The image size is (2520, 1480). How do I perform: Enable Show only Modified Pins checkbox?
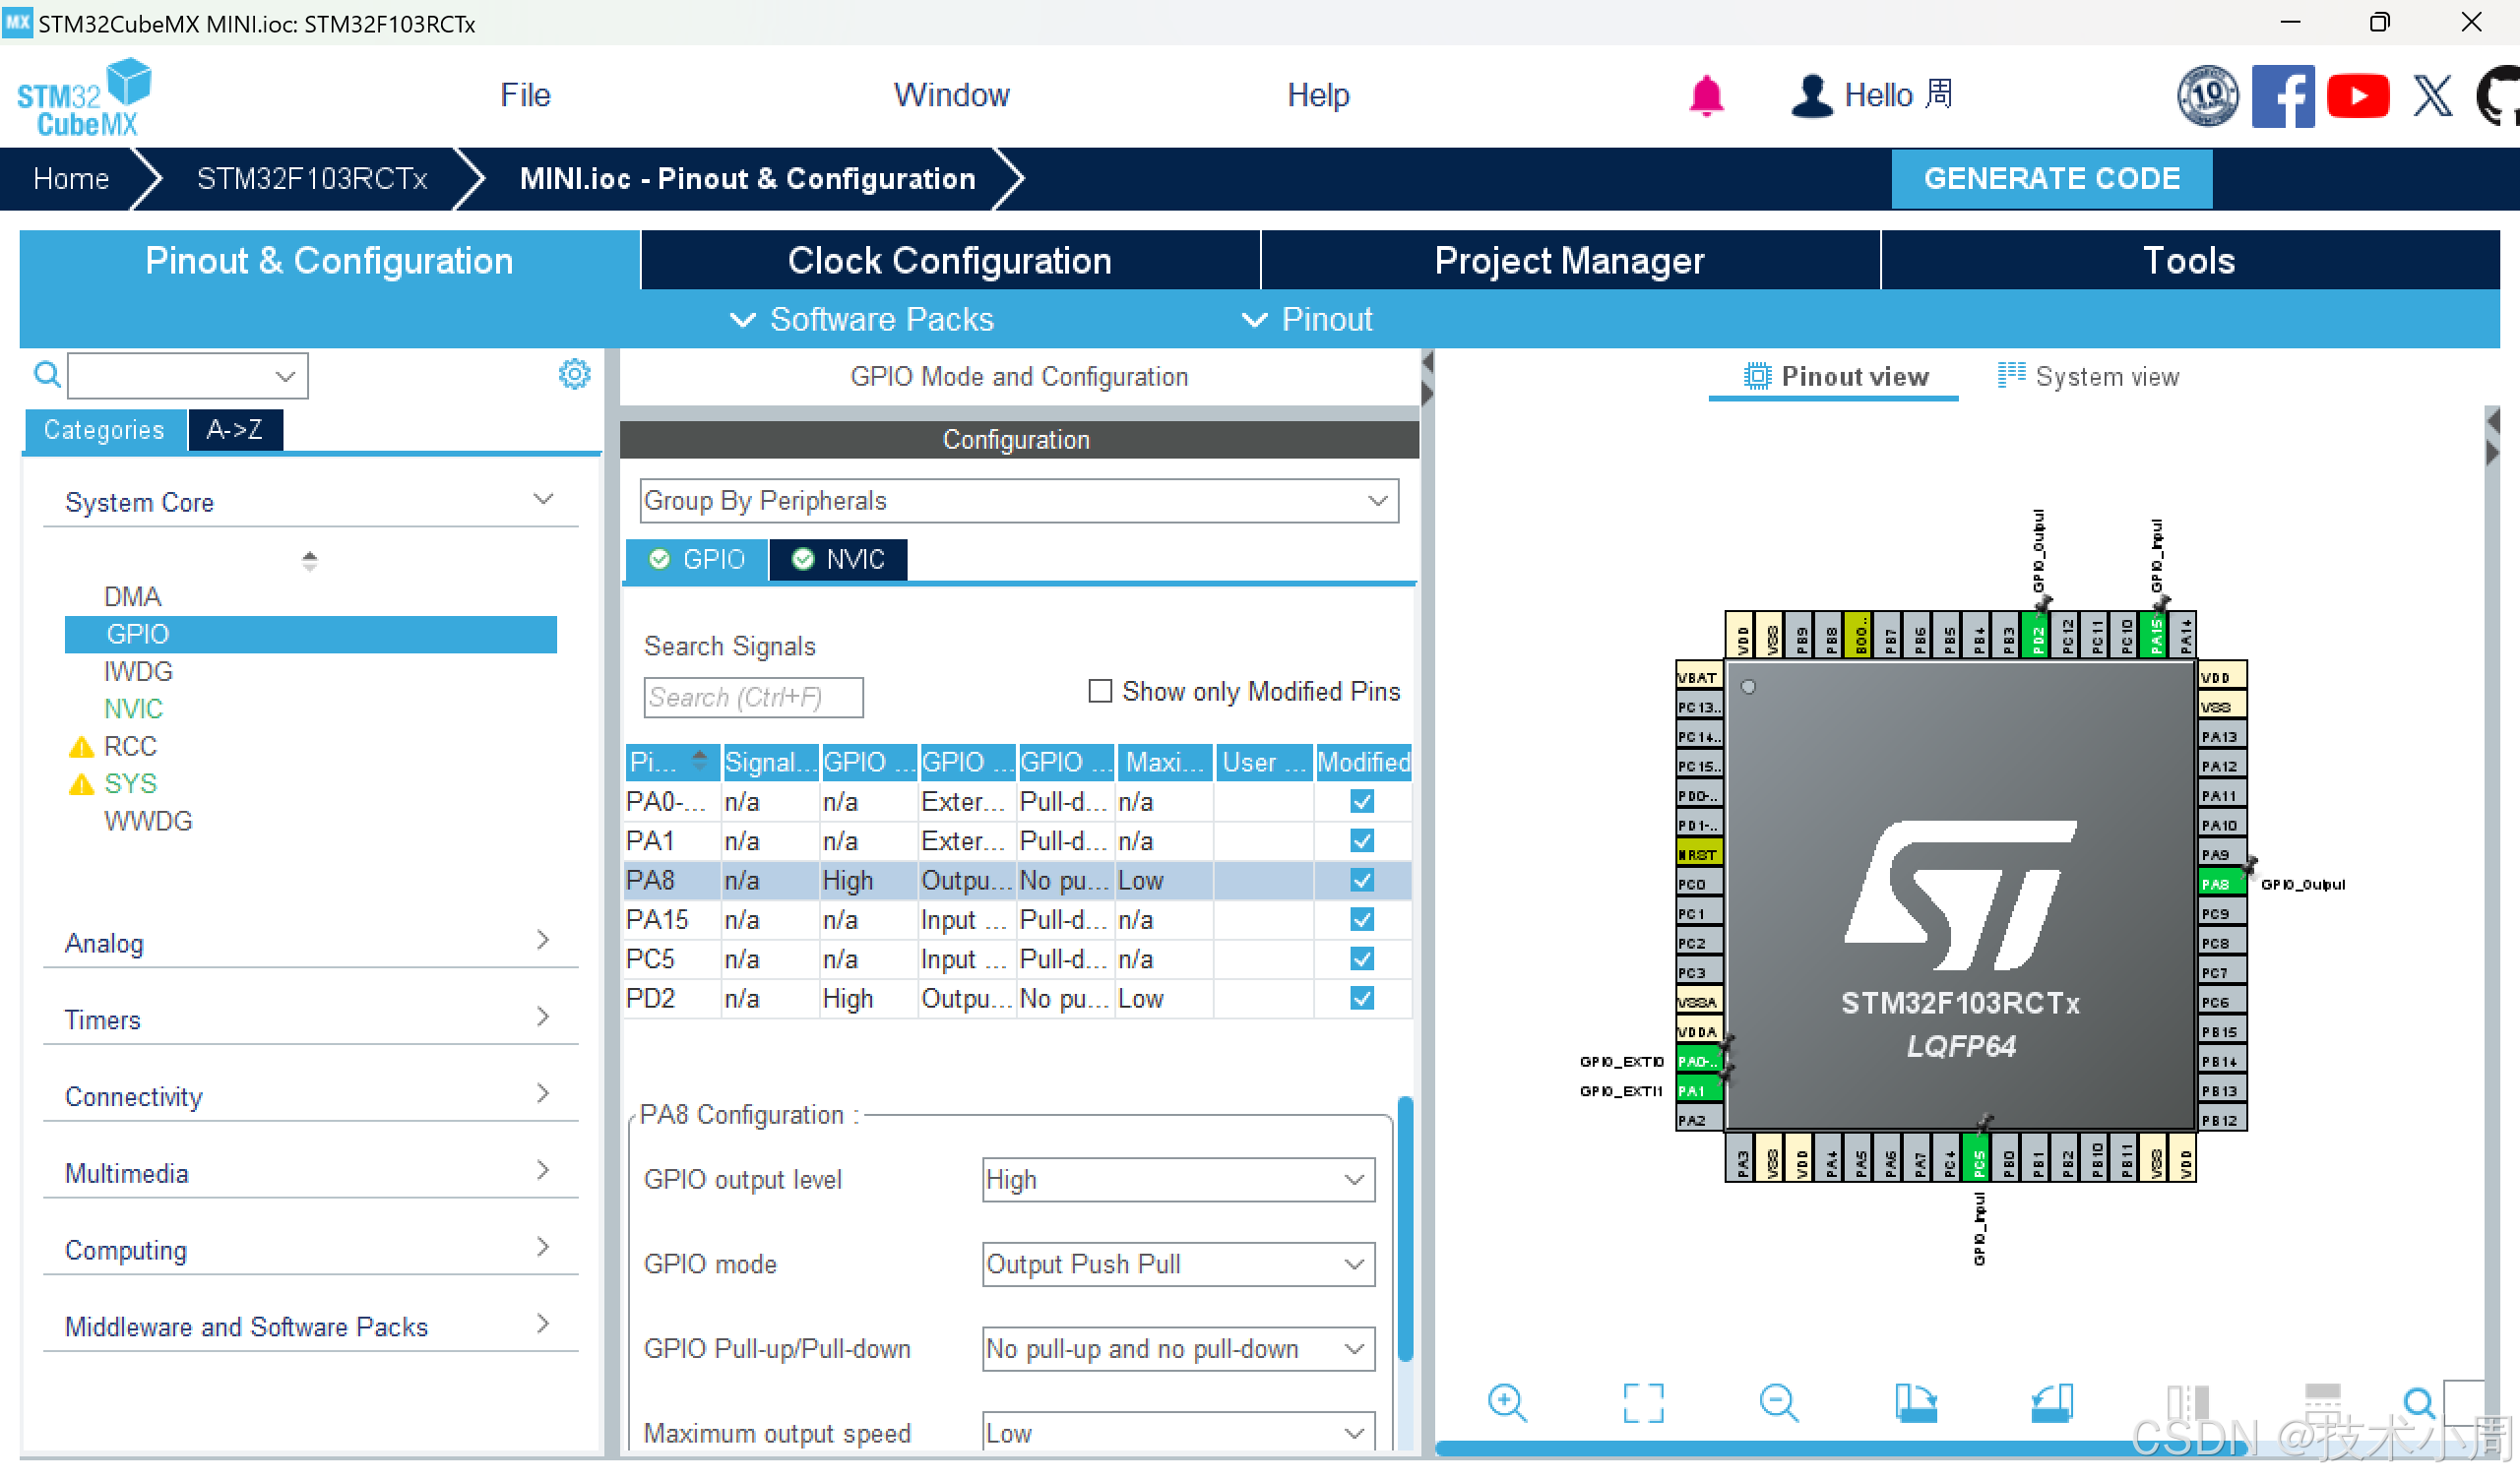(1100, 692)
